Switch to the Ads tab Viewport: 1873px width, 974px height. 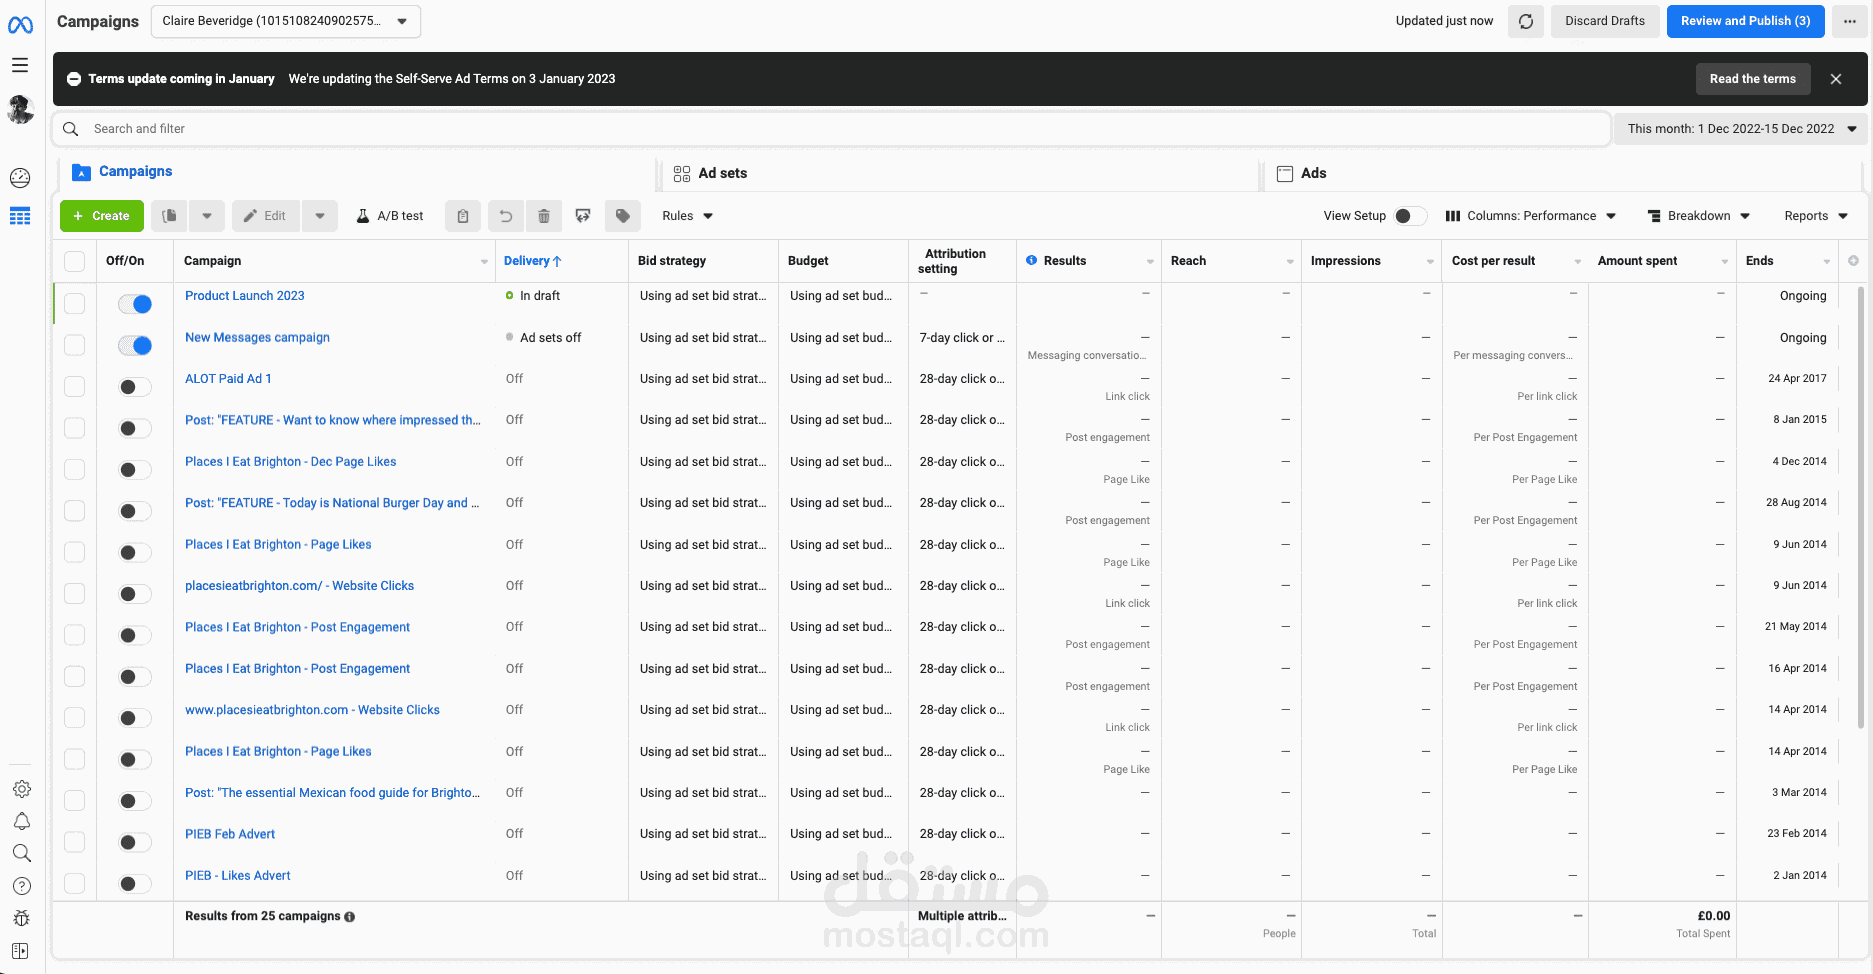pos(1302,173)
